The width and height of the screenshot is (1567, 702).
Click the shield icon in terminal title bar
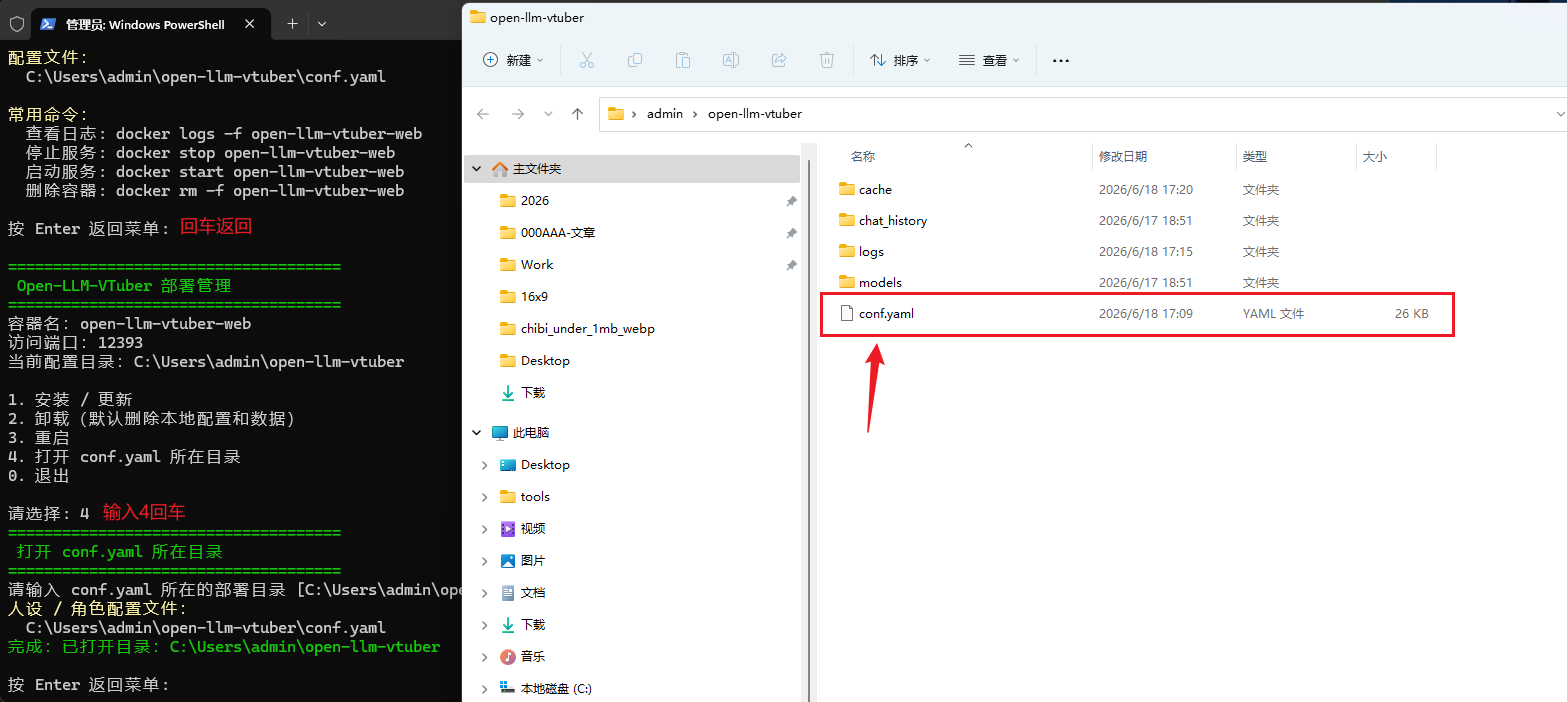click(x=17, y=24)
